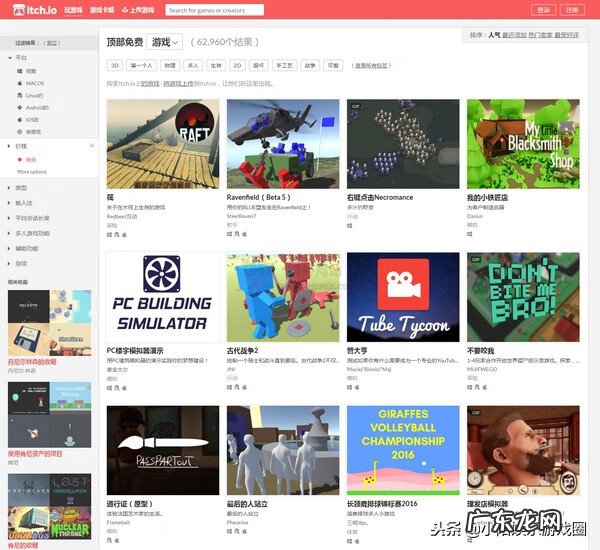The width and height of the screenshot is (600, 550).
Task: Click the SteelRaven7 author link
Action: 241,216
